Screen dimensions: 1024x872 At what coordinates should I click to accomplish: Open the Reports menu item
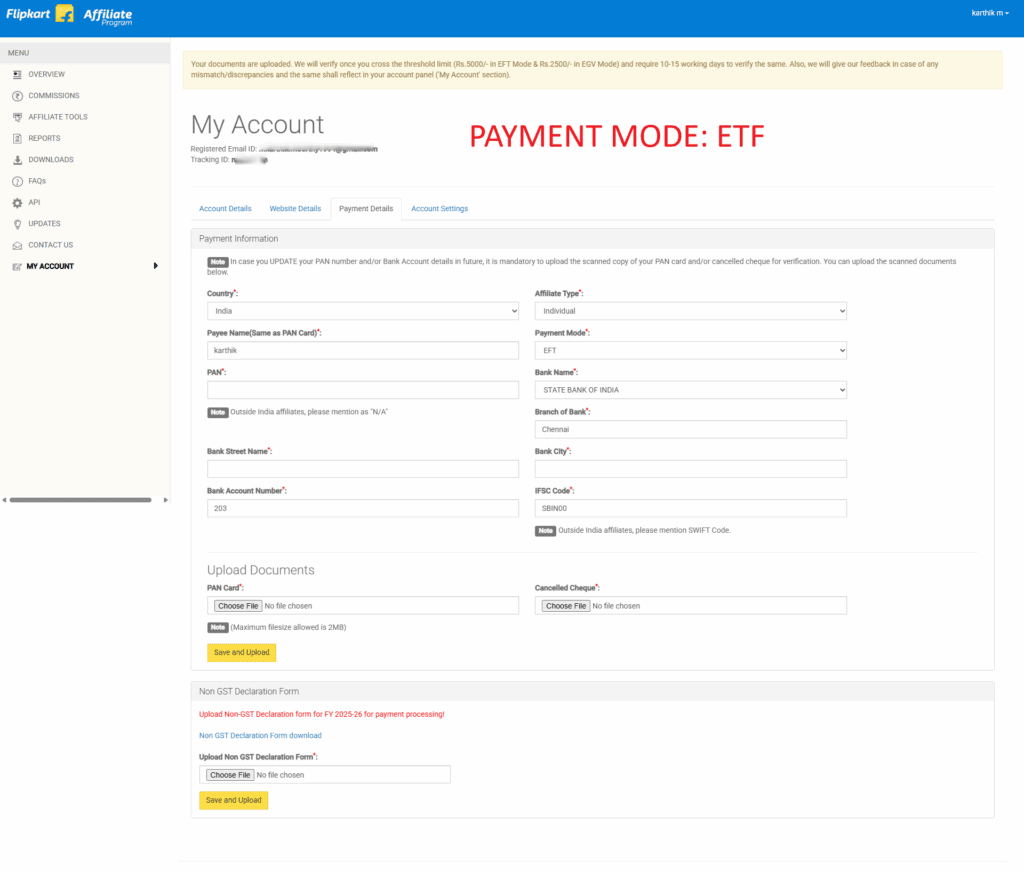tap(44, 138)
